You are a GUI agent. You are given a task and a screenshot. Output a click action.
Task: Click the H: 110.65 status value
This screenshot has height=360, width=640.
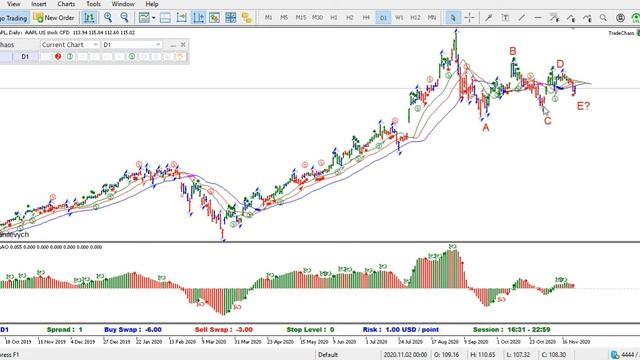pyautogui.click(x=483, y=355)
